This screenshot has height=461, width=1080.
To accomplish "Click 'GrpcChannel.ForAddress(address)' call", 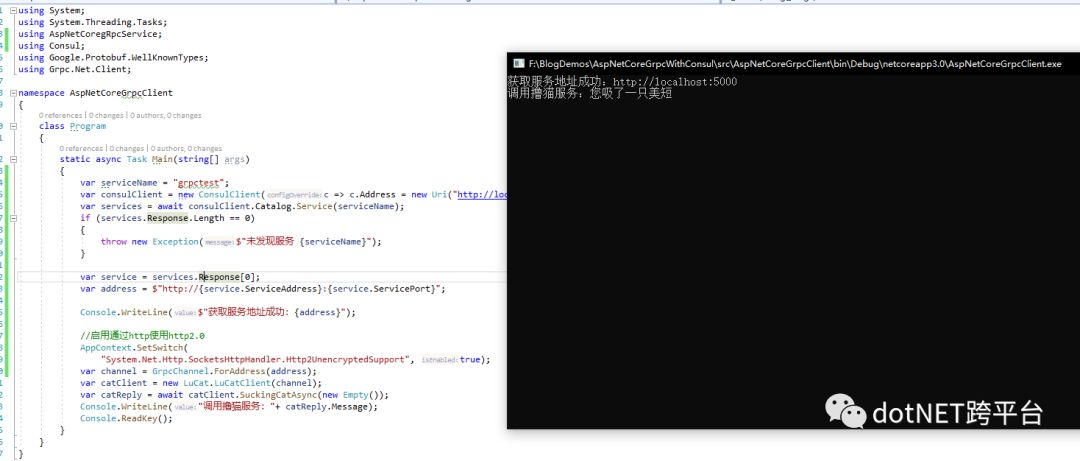I will click(234, 371).
